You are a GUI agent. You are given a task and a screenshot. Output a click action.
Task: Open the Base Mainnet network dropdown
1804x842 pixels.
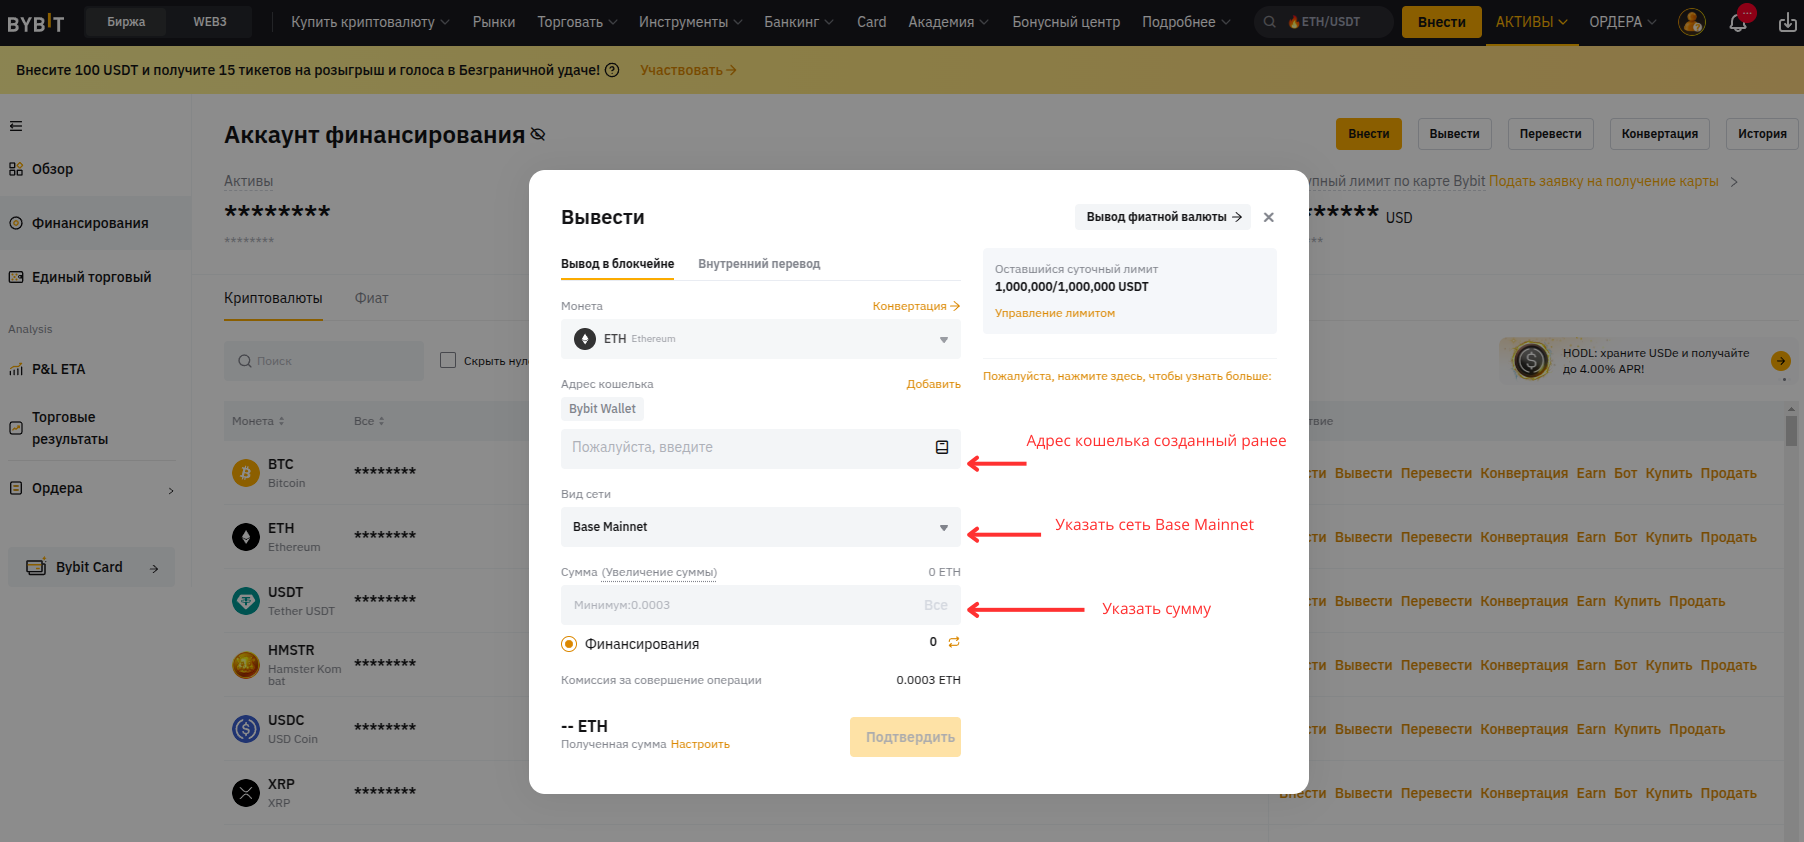761,527
